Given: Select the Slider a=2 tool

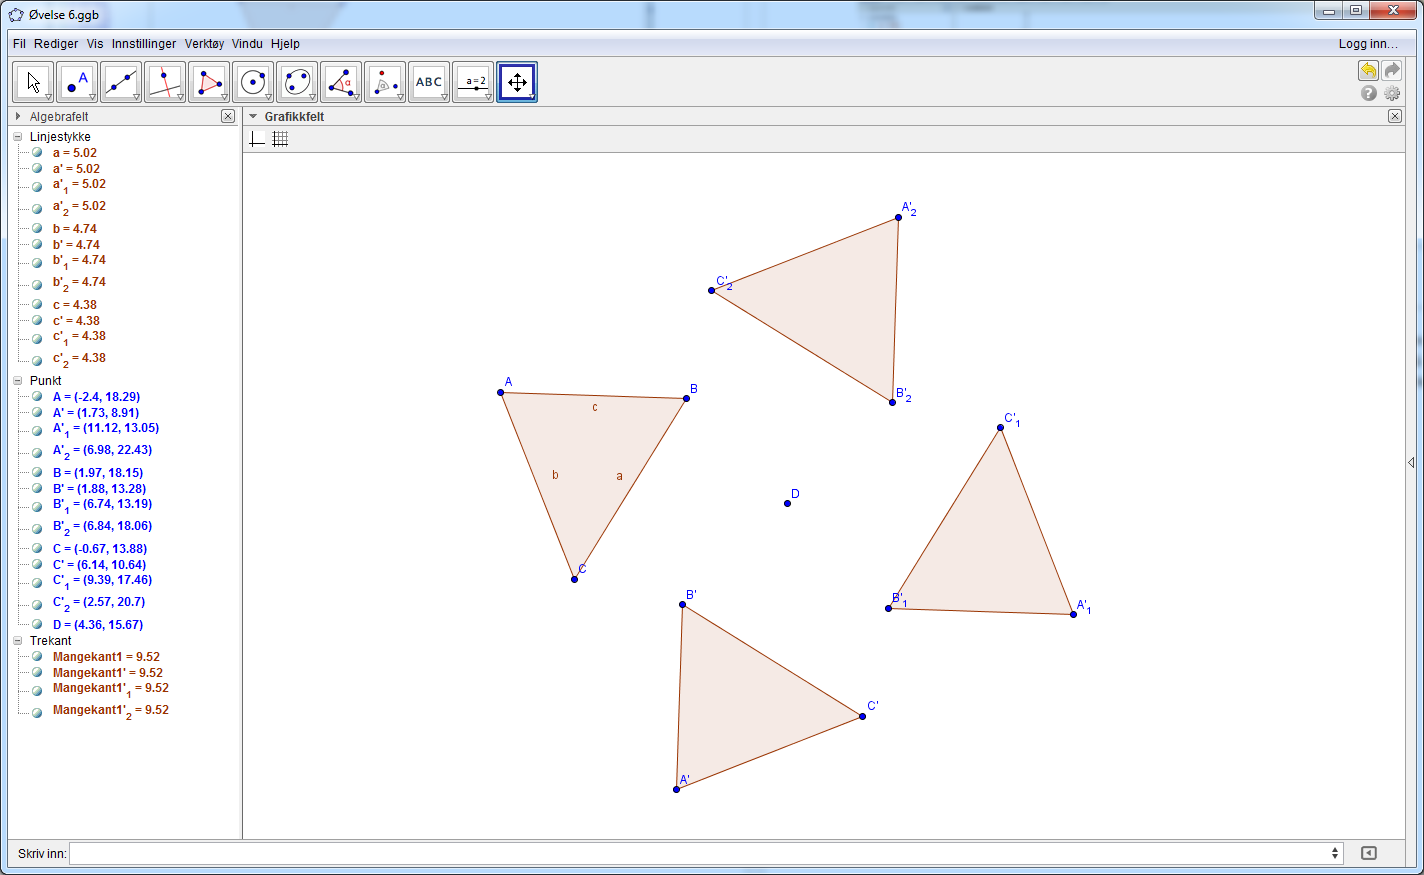Looking at the screenshot, I should [x=473, y=82].
